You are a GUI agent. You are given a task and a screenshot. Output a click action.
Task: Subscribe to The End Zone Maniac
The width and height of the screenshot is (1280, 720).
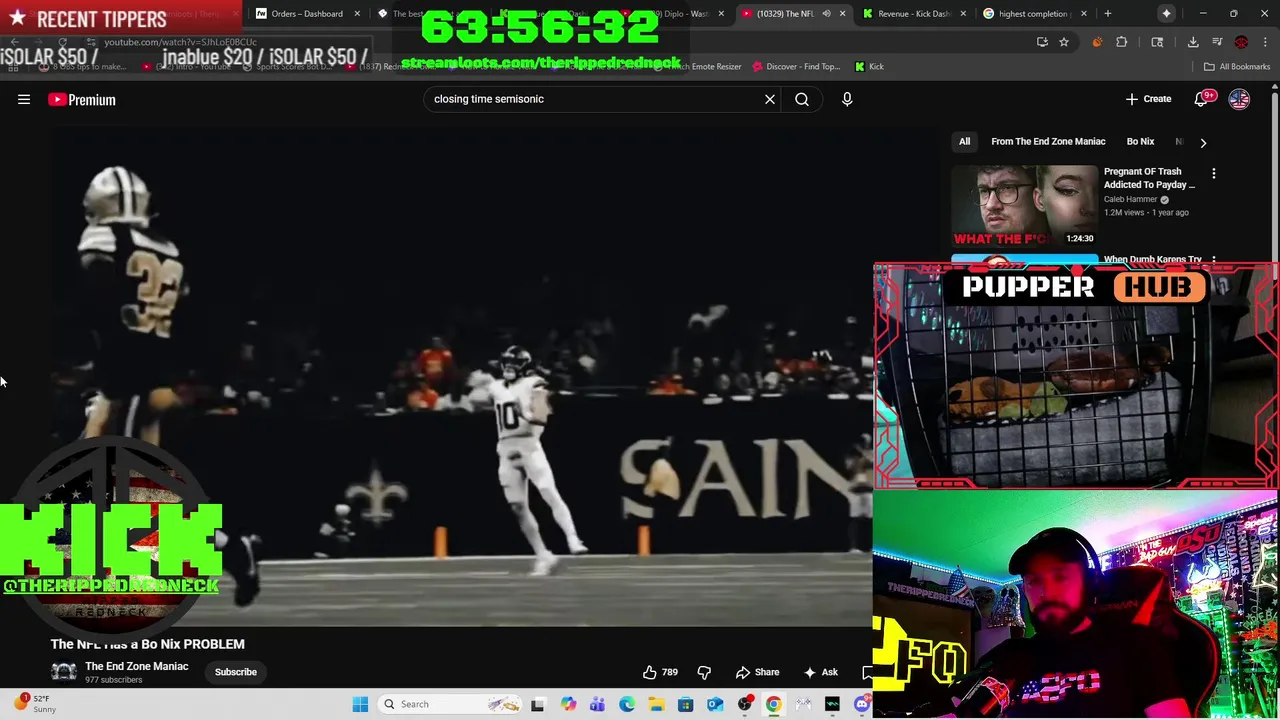[x=236, y=672]
